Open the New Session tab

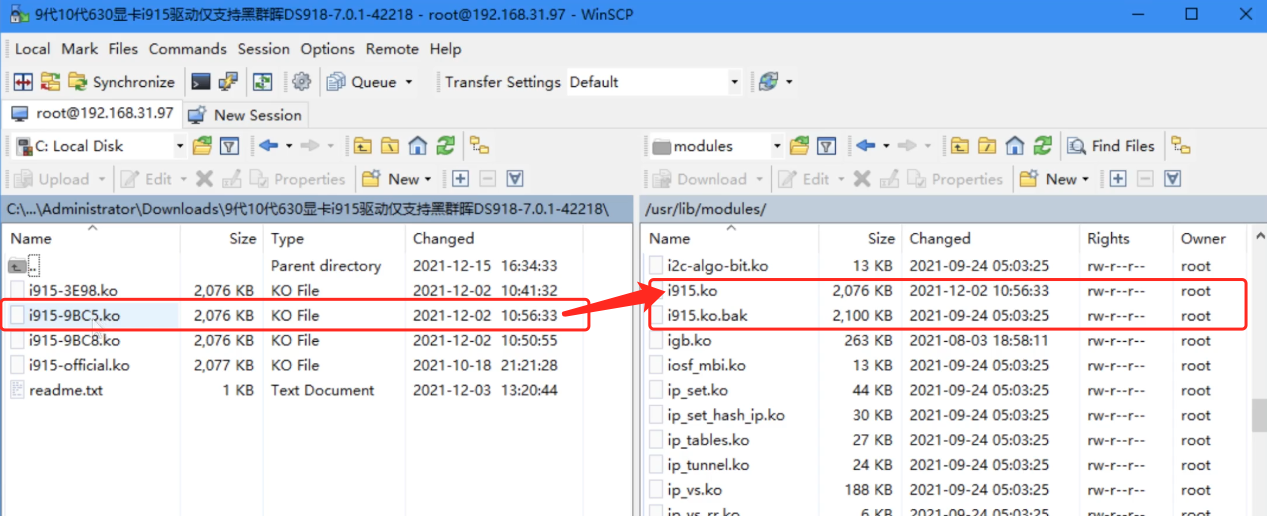tap(245, 115)
